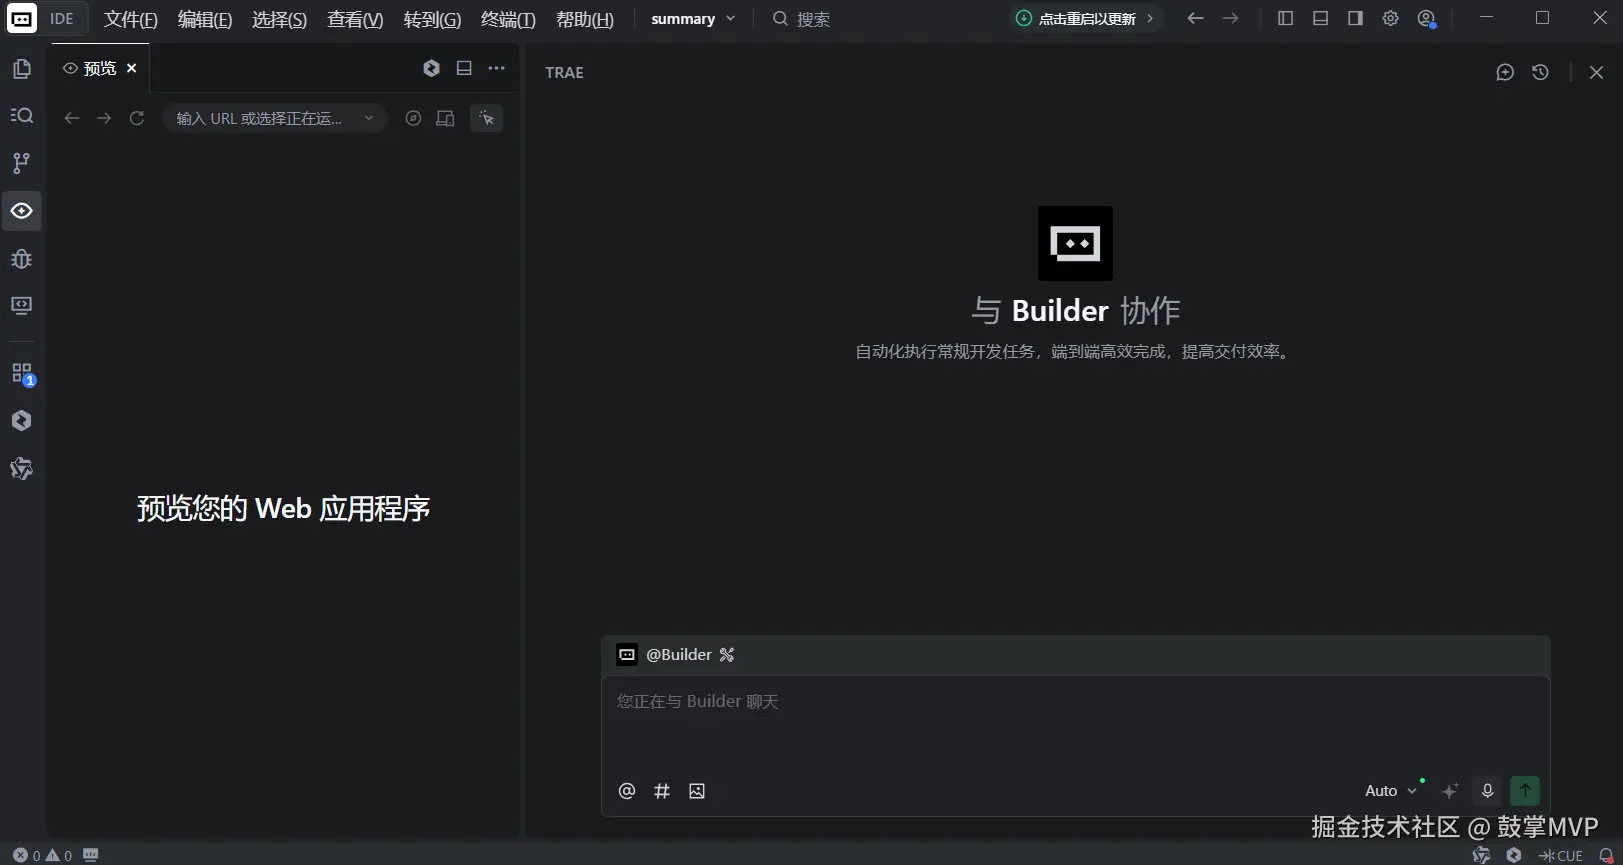
Task: Toggle panel layout icon in preview tab bar
Action: tap(464, 68)
